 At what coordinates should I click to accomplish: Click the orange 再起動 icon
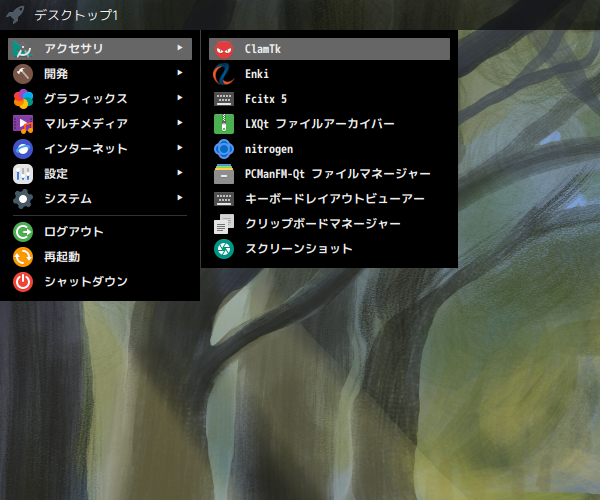click(23, 257)
